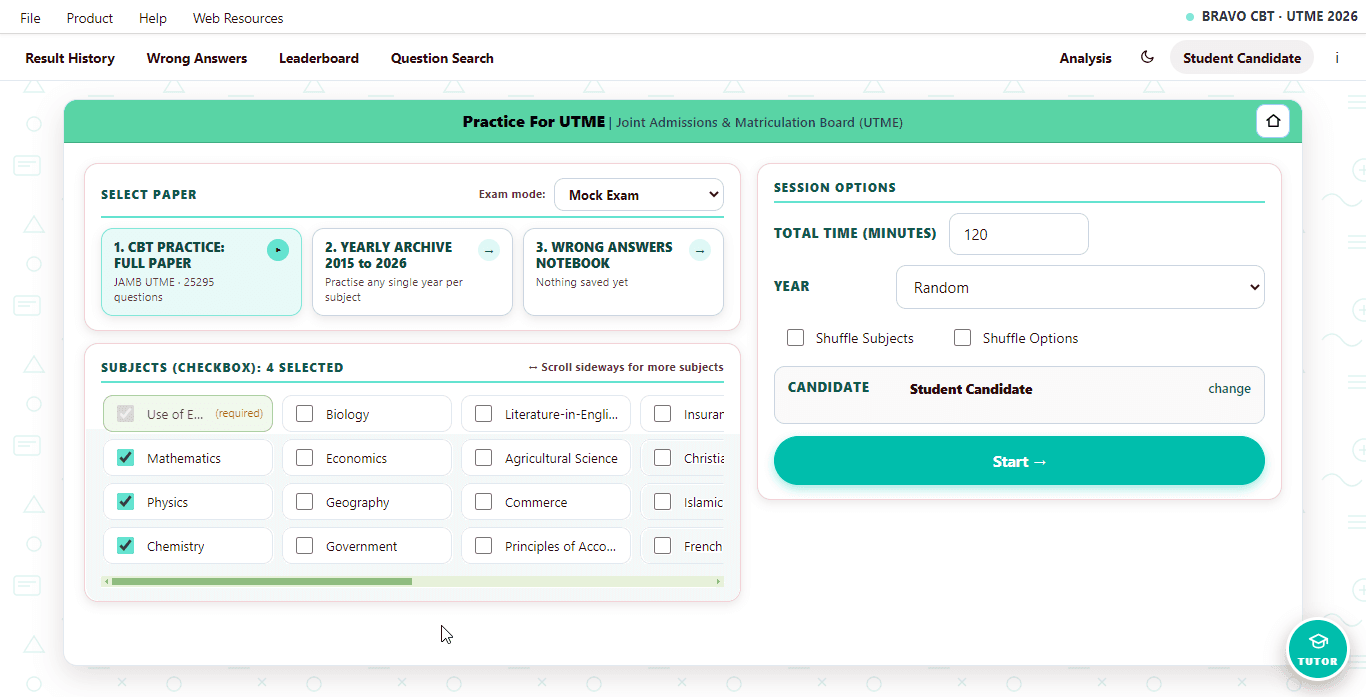This screenshot has height=697, width=1366.
Task: Open the Exam mode dropdown
Action: pyautogui.click(x=639, y=195)
